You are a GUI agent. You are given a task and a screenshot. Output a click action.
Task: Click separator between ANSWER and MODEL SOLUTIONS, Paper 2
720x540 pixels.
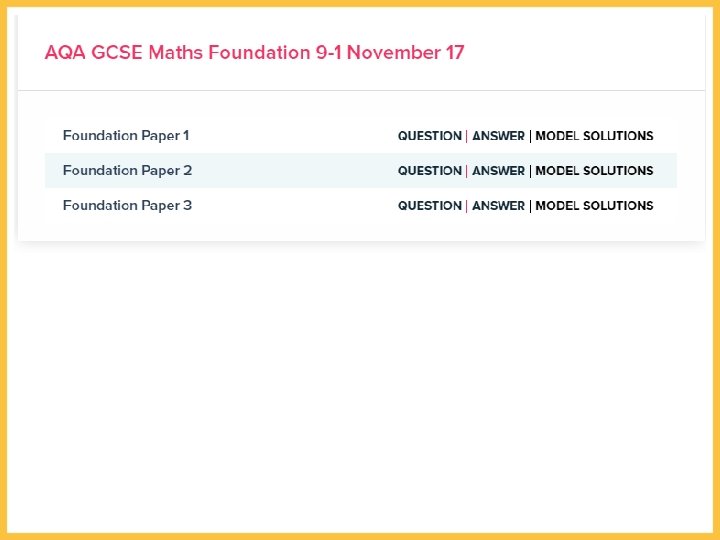pos(530,171)
